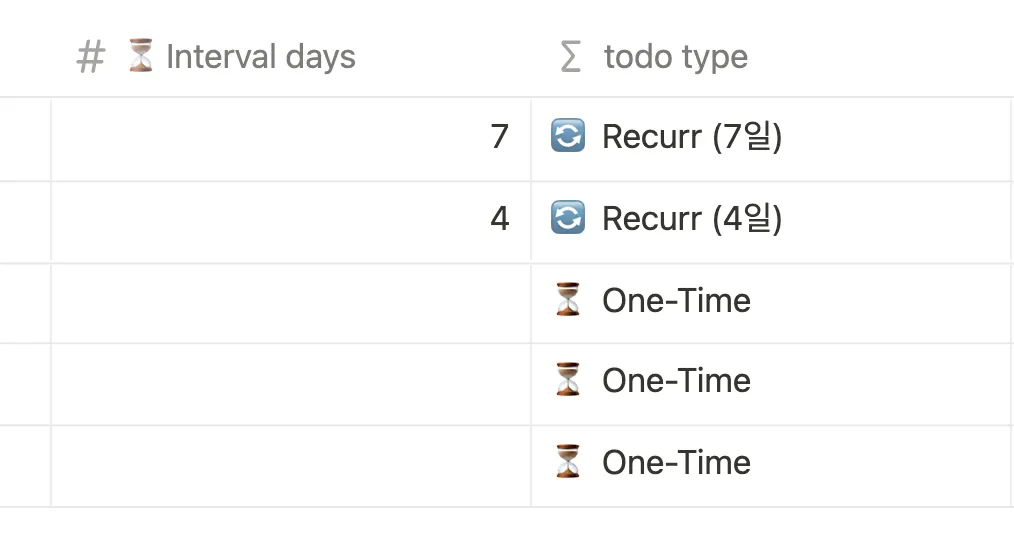Click the hourglass icon in the middle One-Time row
The width and height of the screenshot is (1014, 546).
coord(568,380)
